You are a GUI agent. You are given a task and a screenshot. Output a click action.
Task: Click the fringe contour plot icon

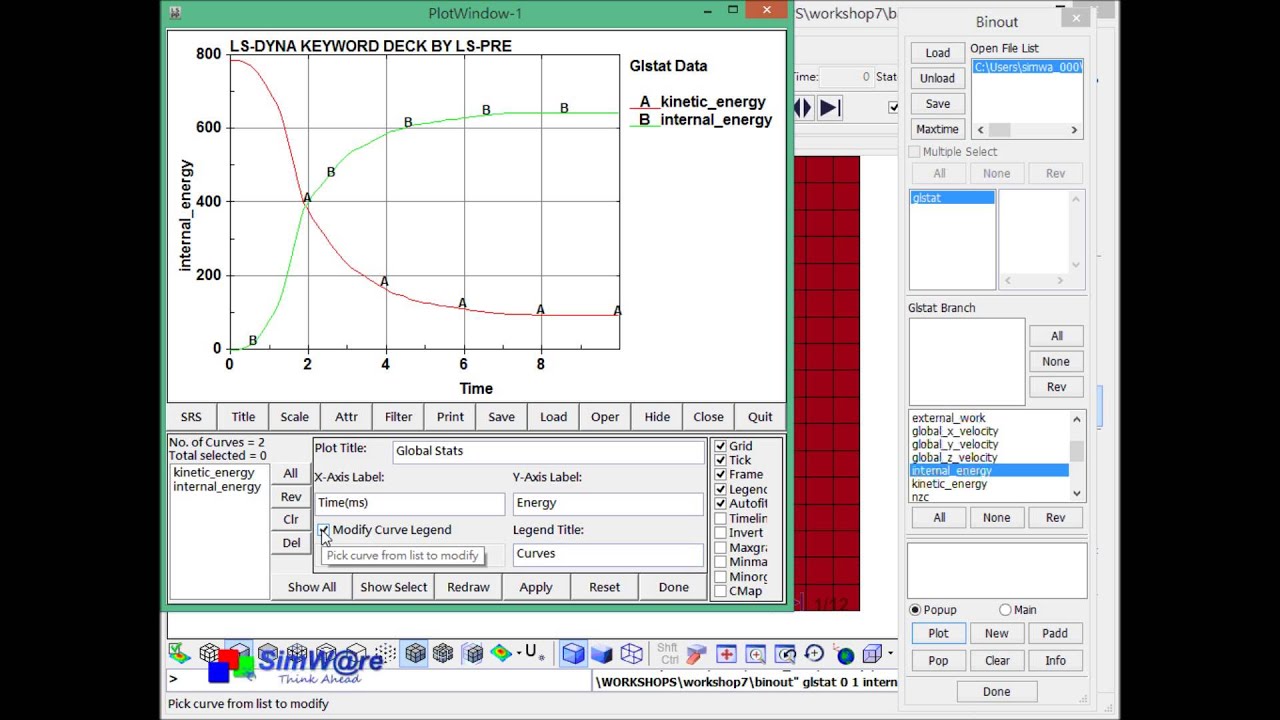click(x=501, y=654)
